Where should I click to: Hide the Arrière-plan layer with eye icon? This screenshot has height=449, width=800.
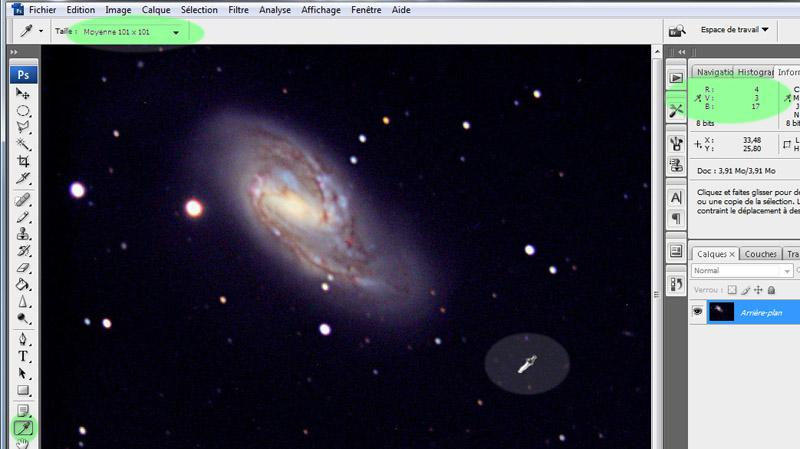tap(697, 311)
